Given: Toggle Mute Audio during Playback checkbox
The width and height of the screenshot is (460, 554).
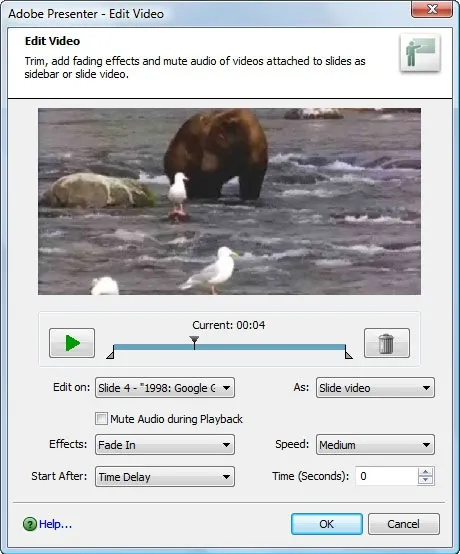Looking at the screenshot, I should click(101, 419).
